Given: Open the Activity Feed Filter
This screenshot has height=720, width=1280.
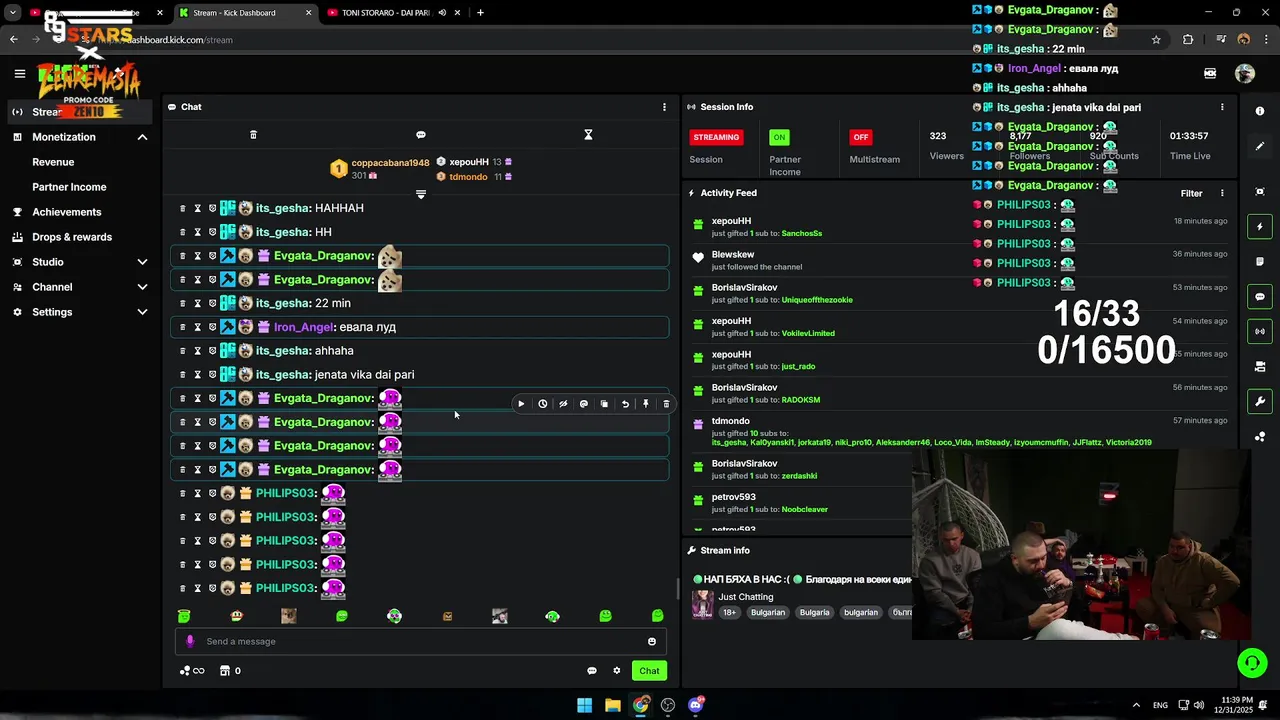Looking at the screenshot, I should point(1191,193).
